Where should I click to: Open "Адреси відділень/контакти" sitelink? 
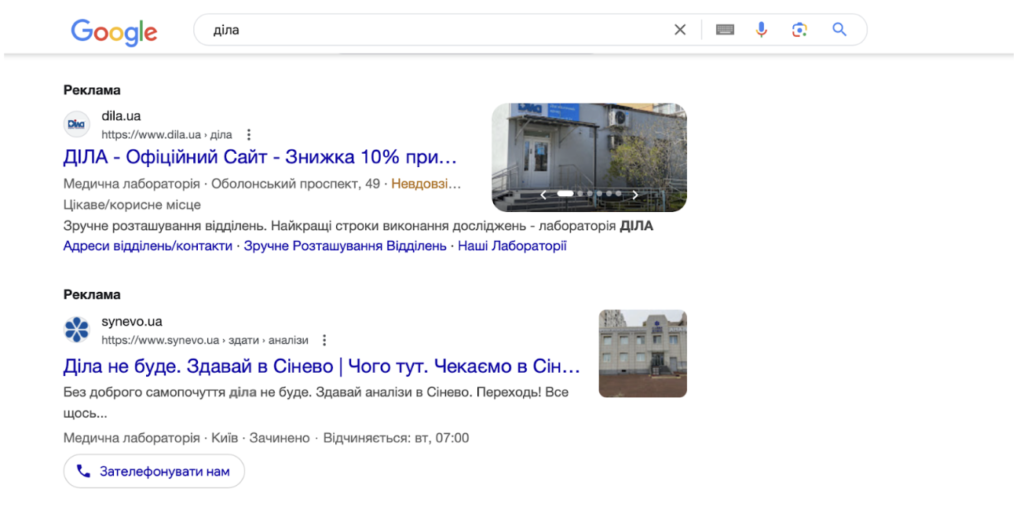148,246
